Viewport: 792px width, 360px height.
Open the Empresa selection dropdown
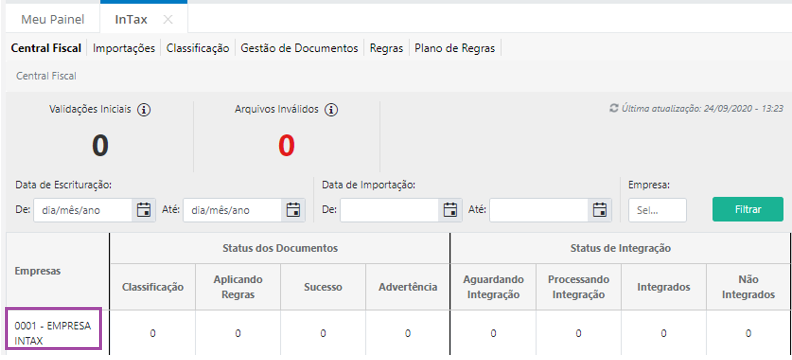pos(657,210)
